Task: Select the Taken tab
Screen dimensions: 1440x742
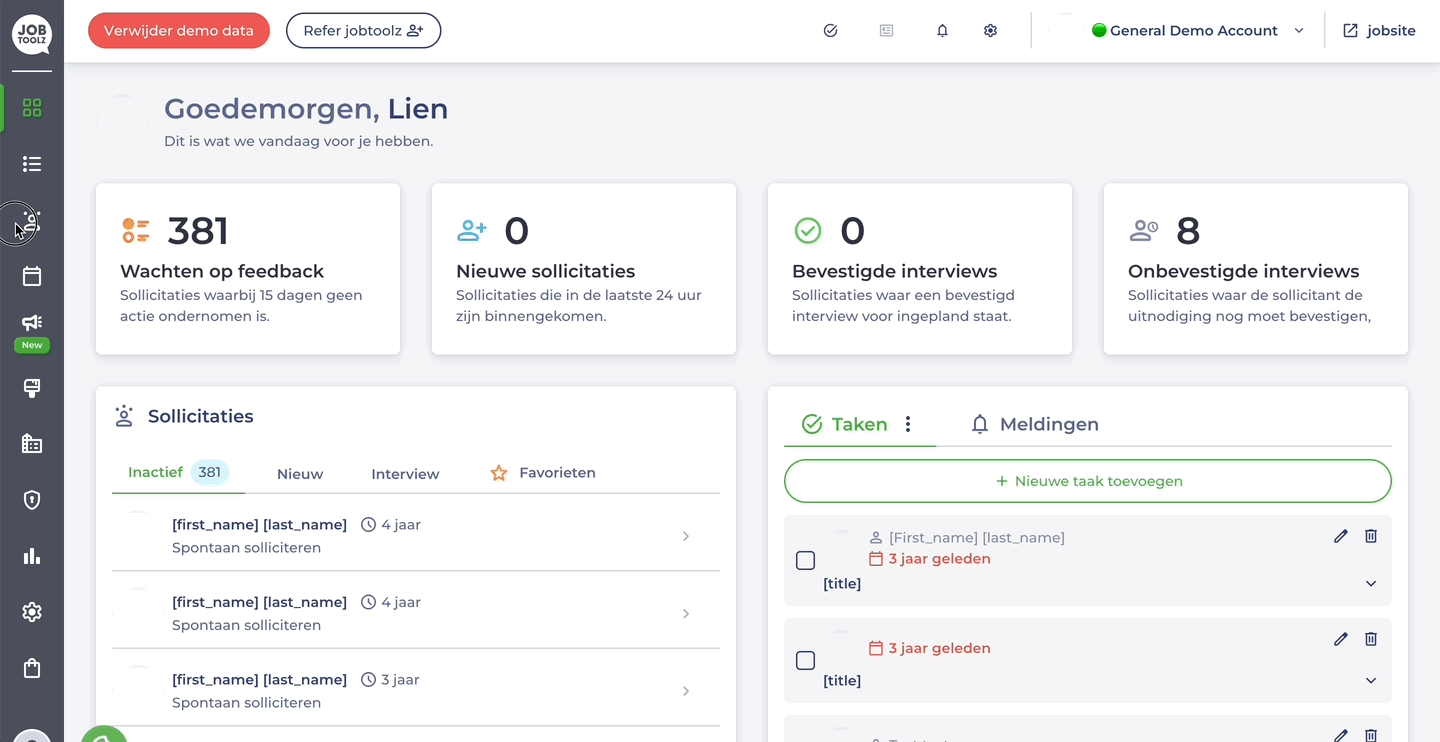Action: [859, 424]
